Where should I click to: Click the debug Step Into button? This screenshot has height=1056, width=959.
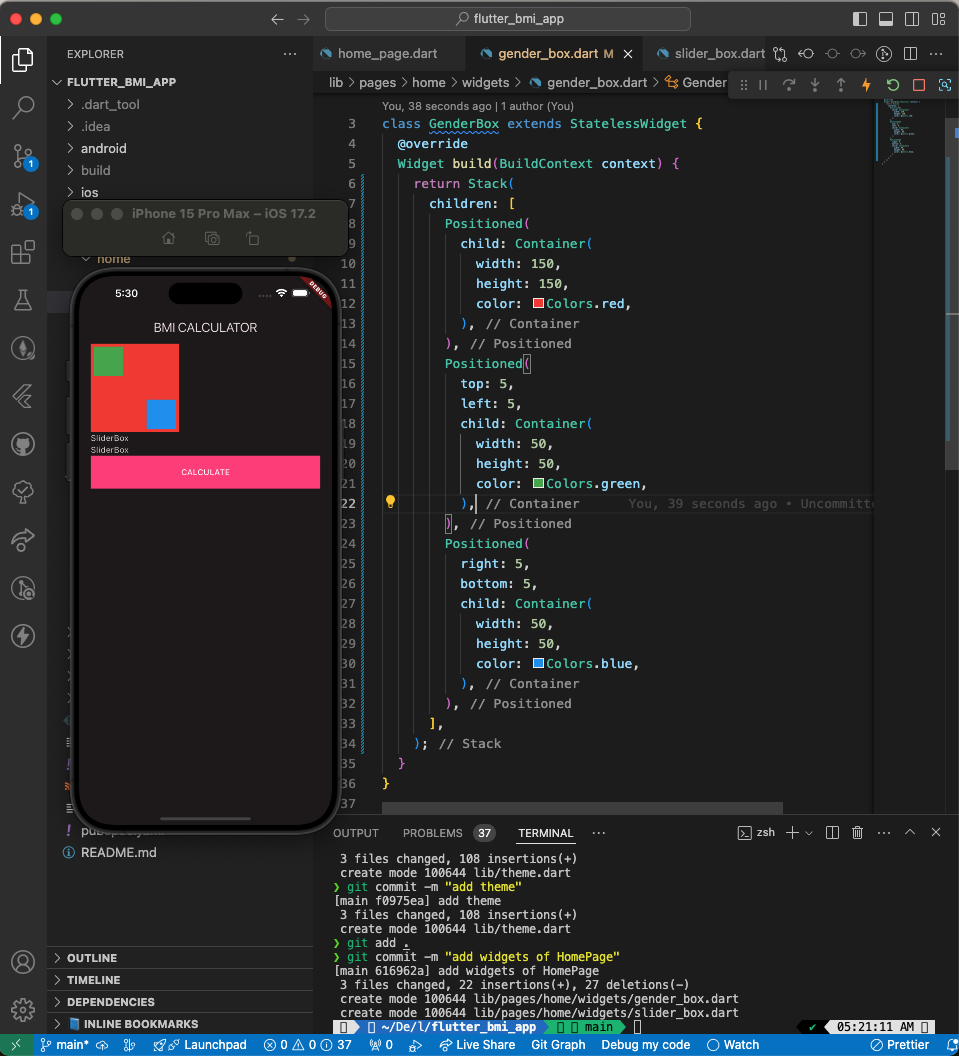pyautogui.click(x=815, y=85)
